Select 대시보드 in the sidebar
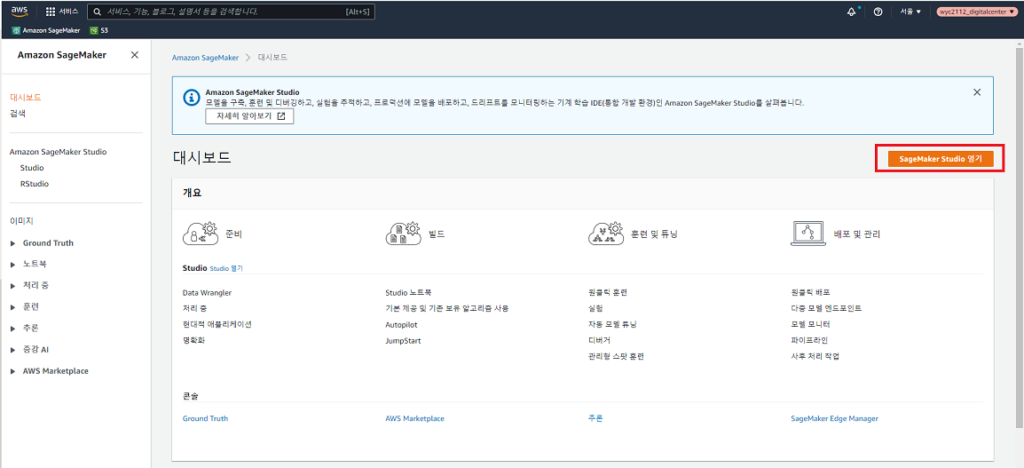This screenshot has height=468, width=1024. coord(26,97)
